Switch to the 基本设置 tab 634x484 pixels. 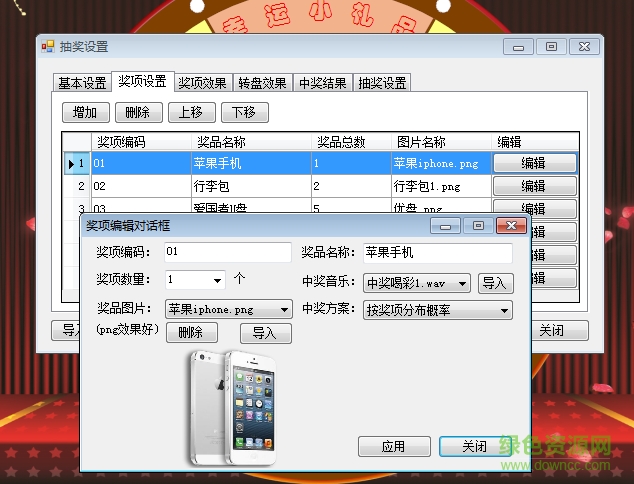pyautogui.click(x=82, y=83)
